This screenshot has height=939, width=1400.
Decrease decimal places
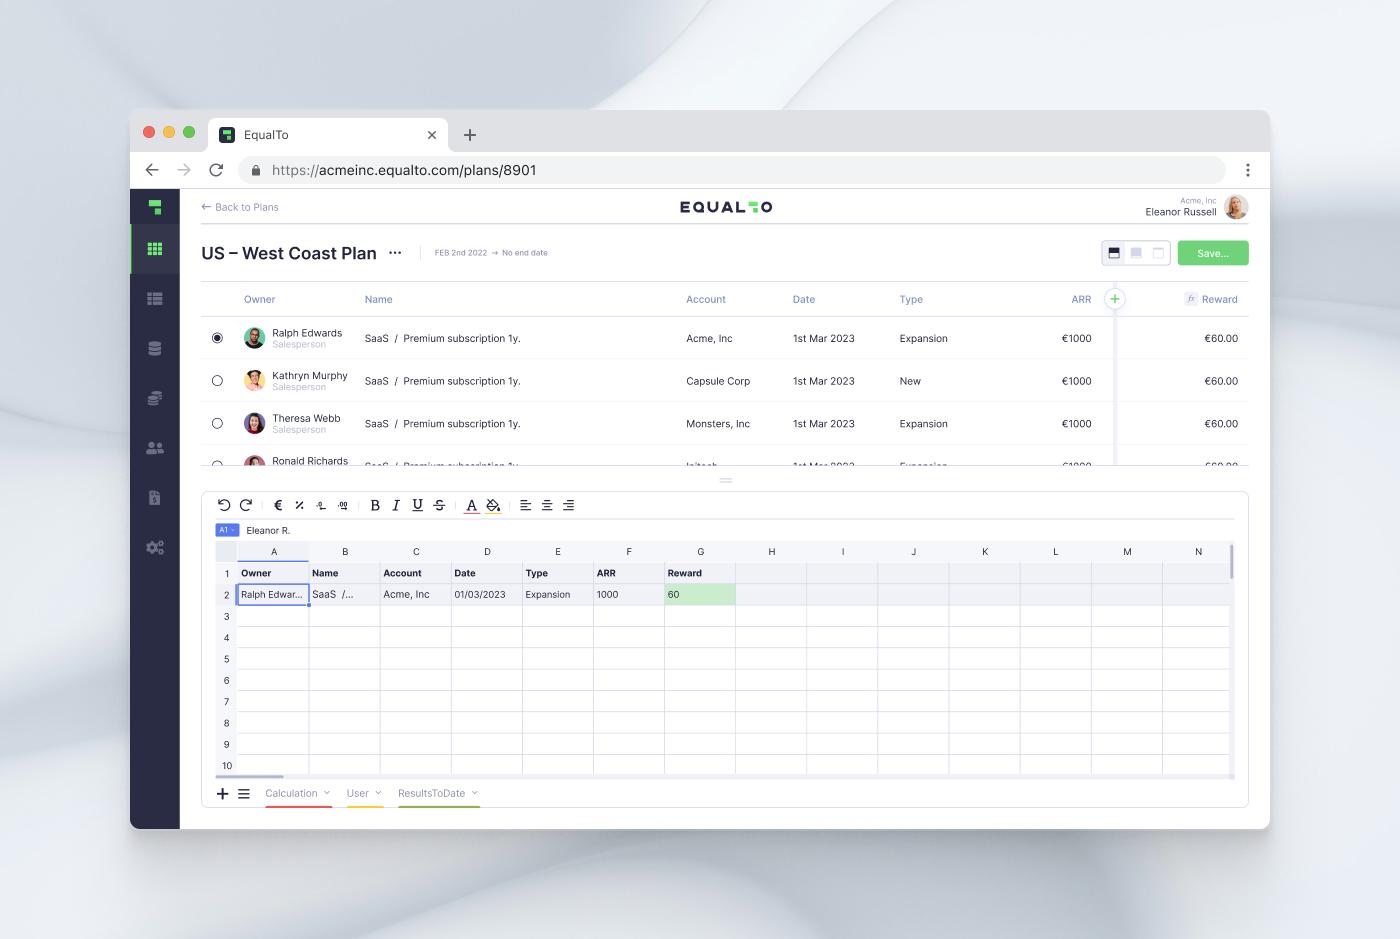click(x=321, y=505)
